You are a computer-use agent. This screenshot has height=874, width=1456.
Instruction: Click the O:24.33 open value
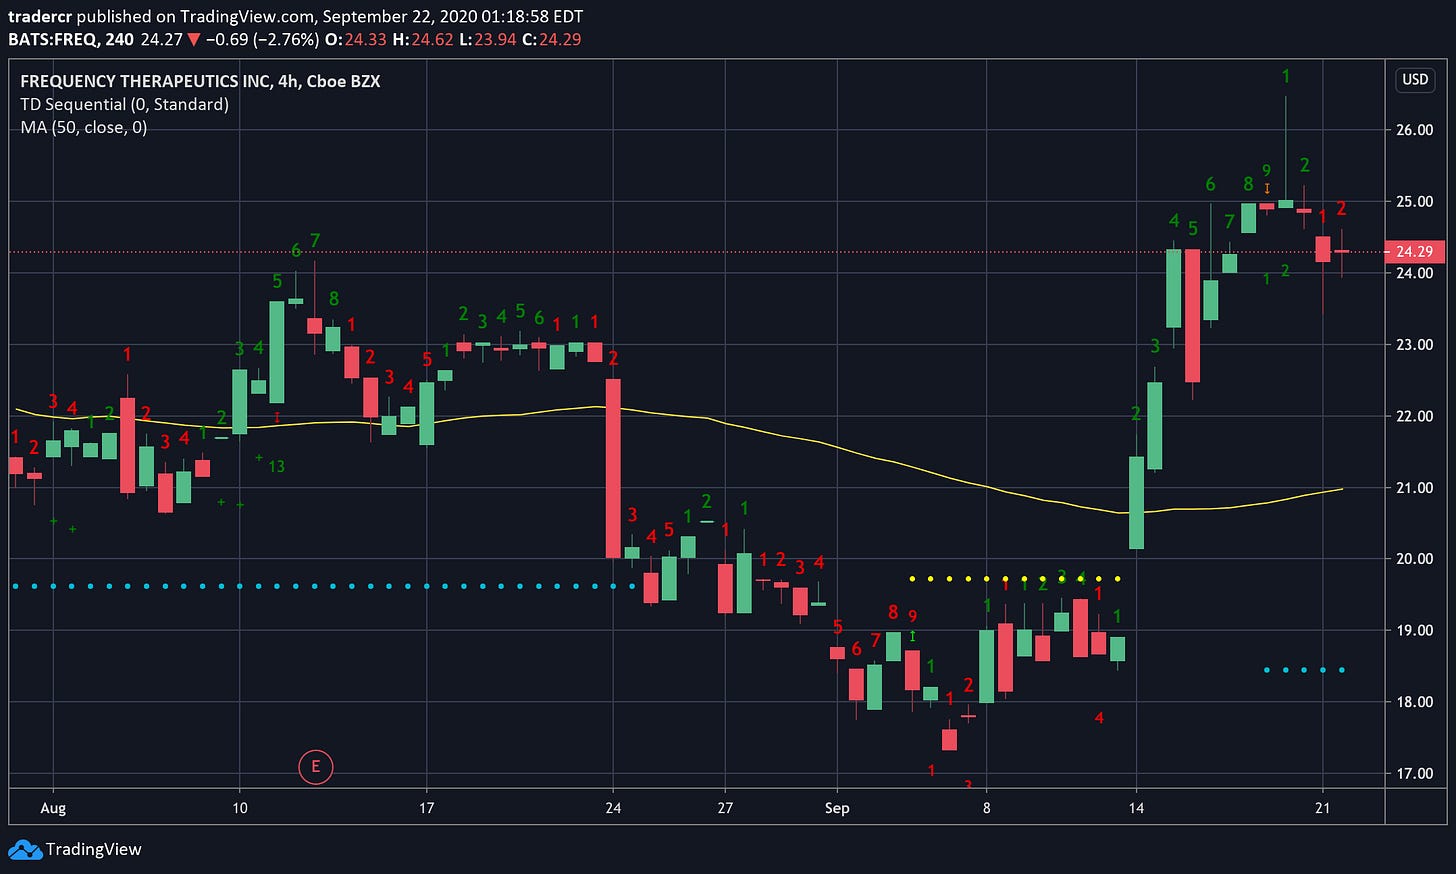click(x=355, y=40)
